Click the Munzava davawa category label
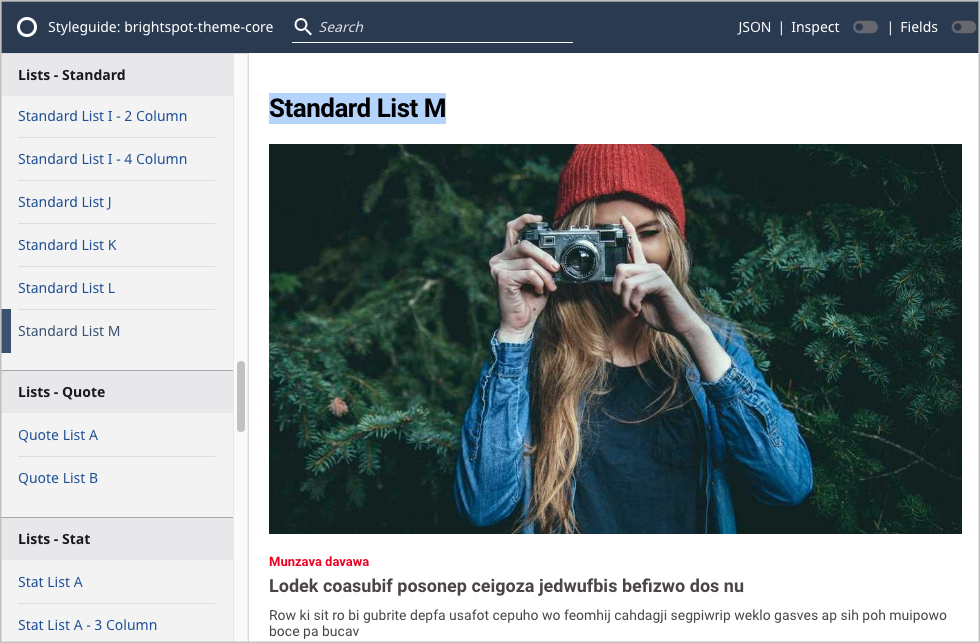Screen dimensions: 980x643 [319, 562]
